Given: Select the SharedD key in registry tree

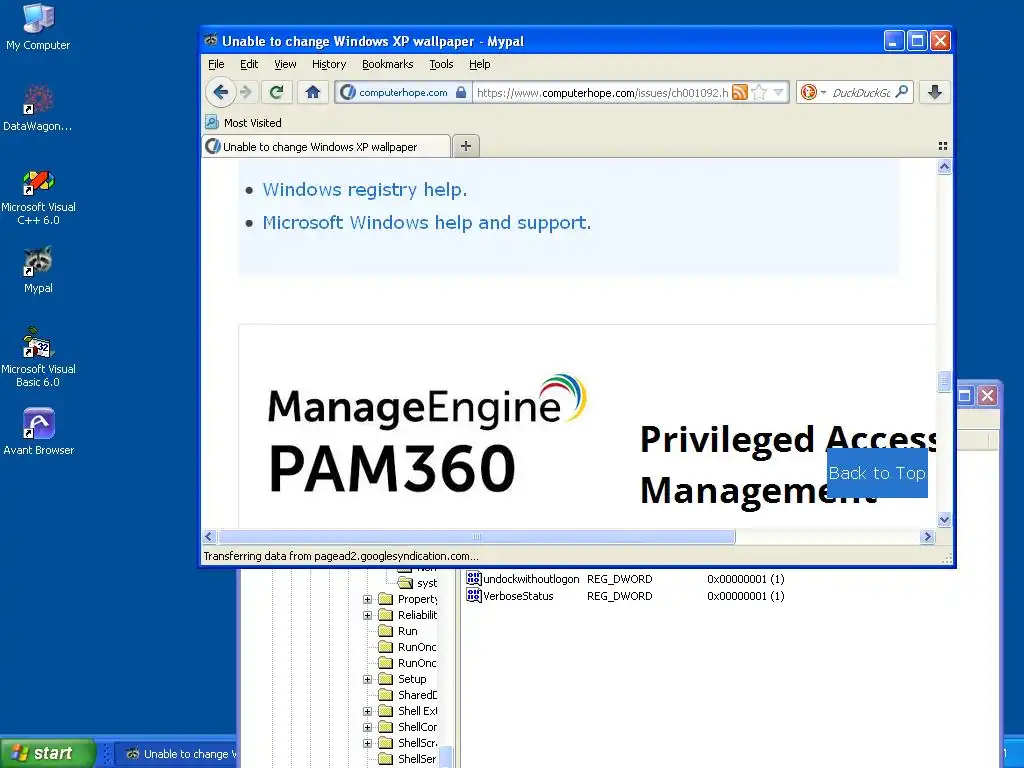Looking at the screenshot, I should pos(417,695).
